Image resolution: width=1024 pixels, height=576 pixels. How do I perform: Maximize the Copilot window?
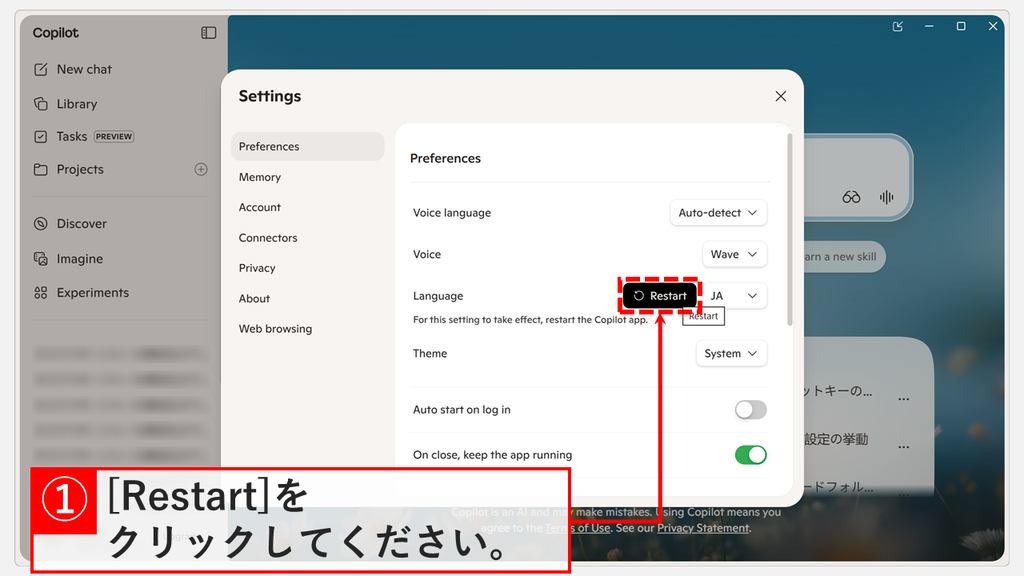(x=961, y=26)
